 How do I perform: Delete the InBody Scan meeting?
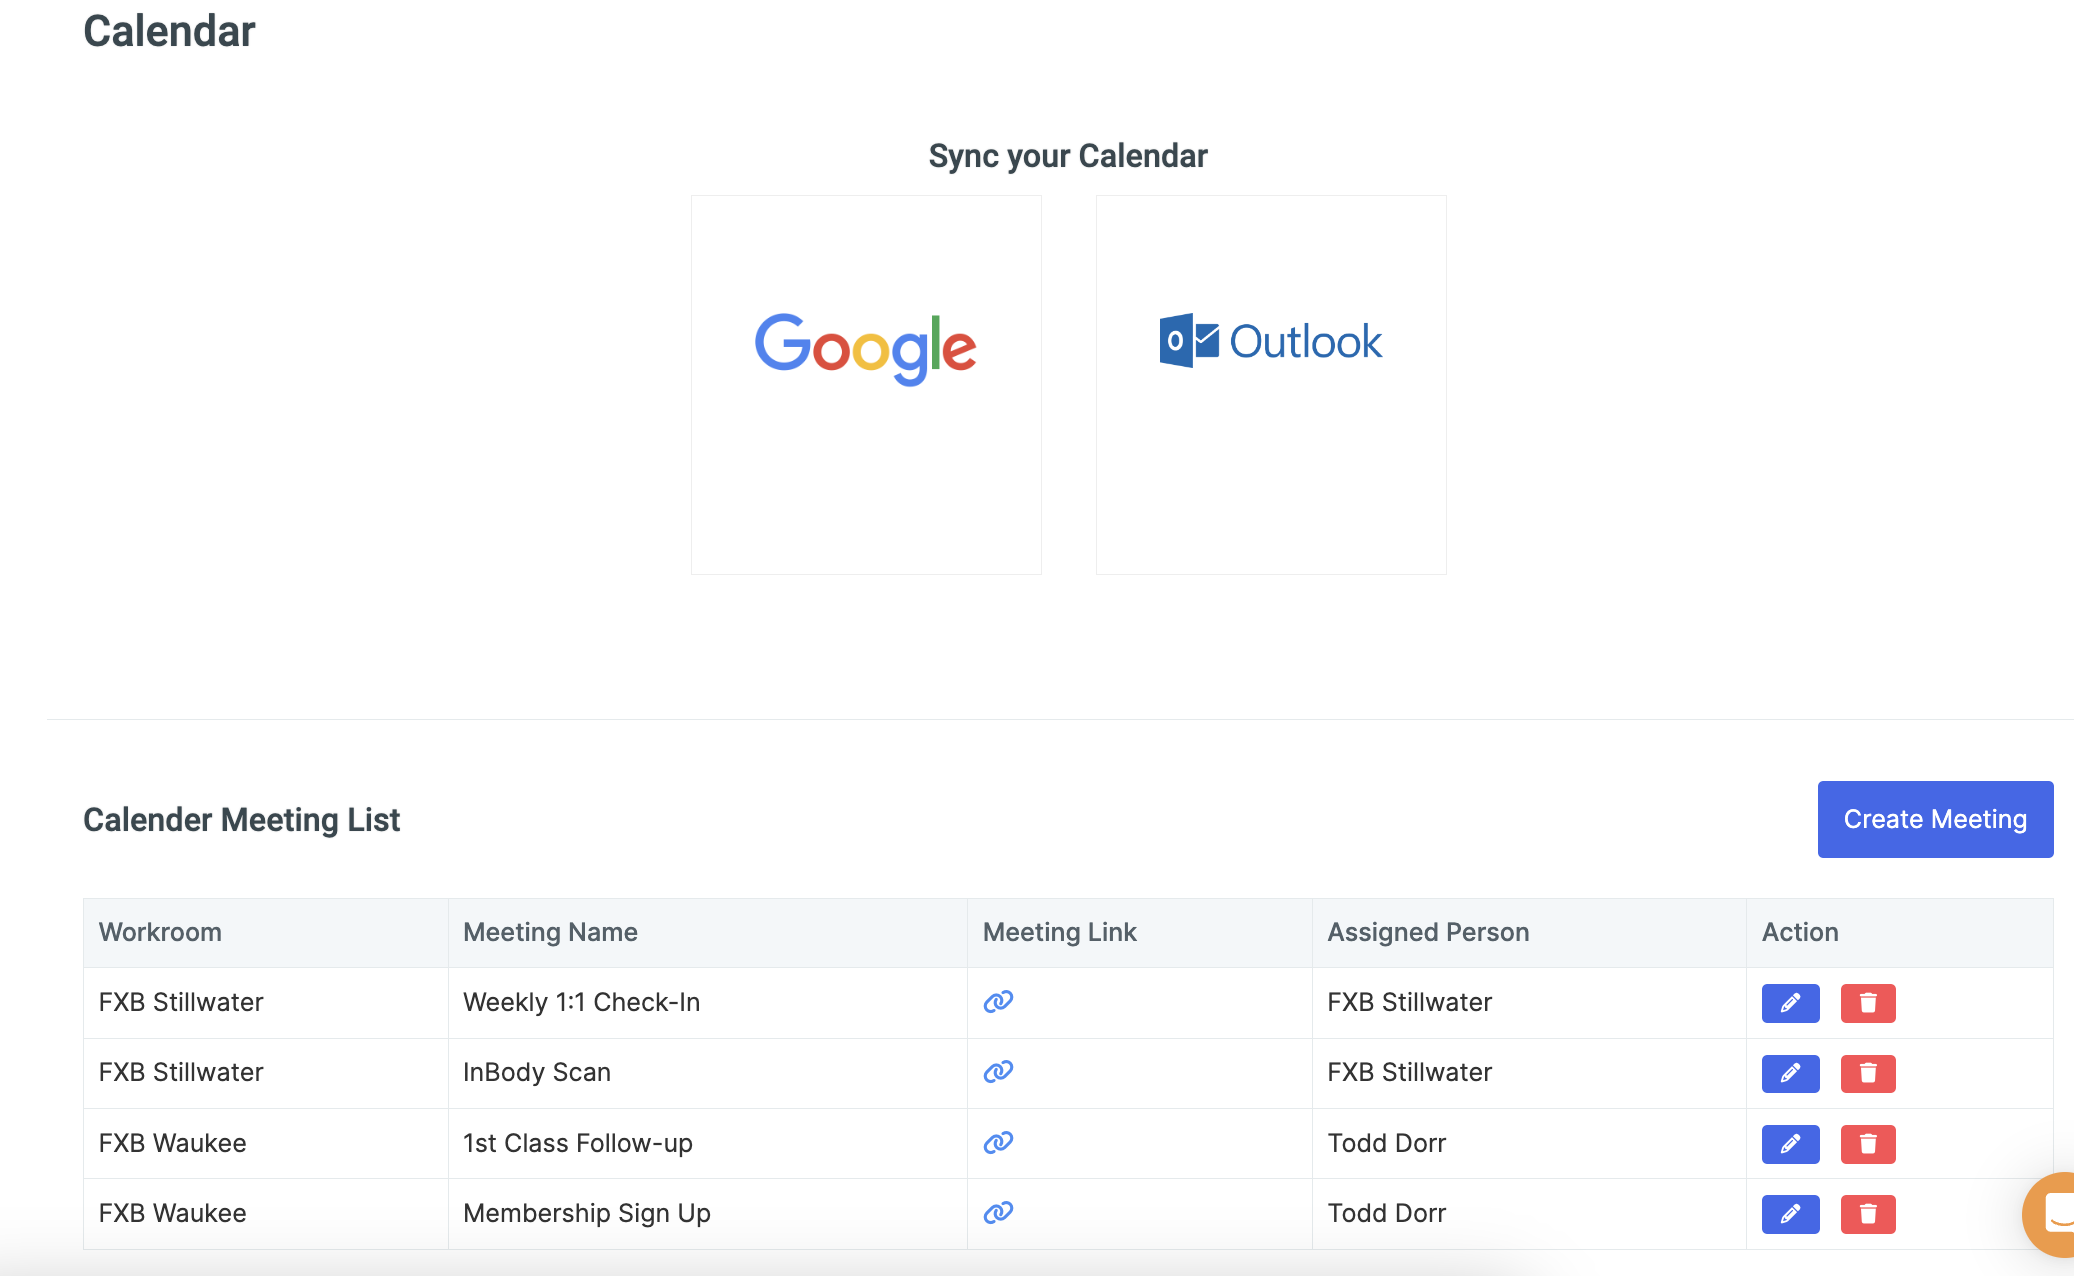click(1867, 1073)
